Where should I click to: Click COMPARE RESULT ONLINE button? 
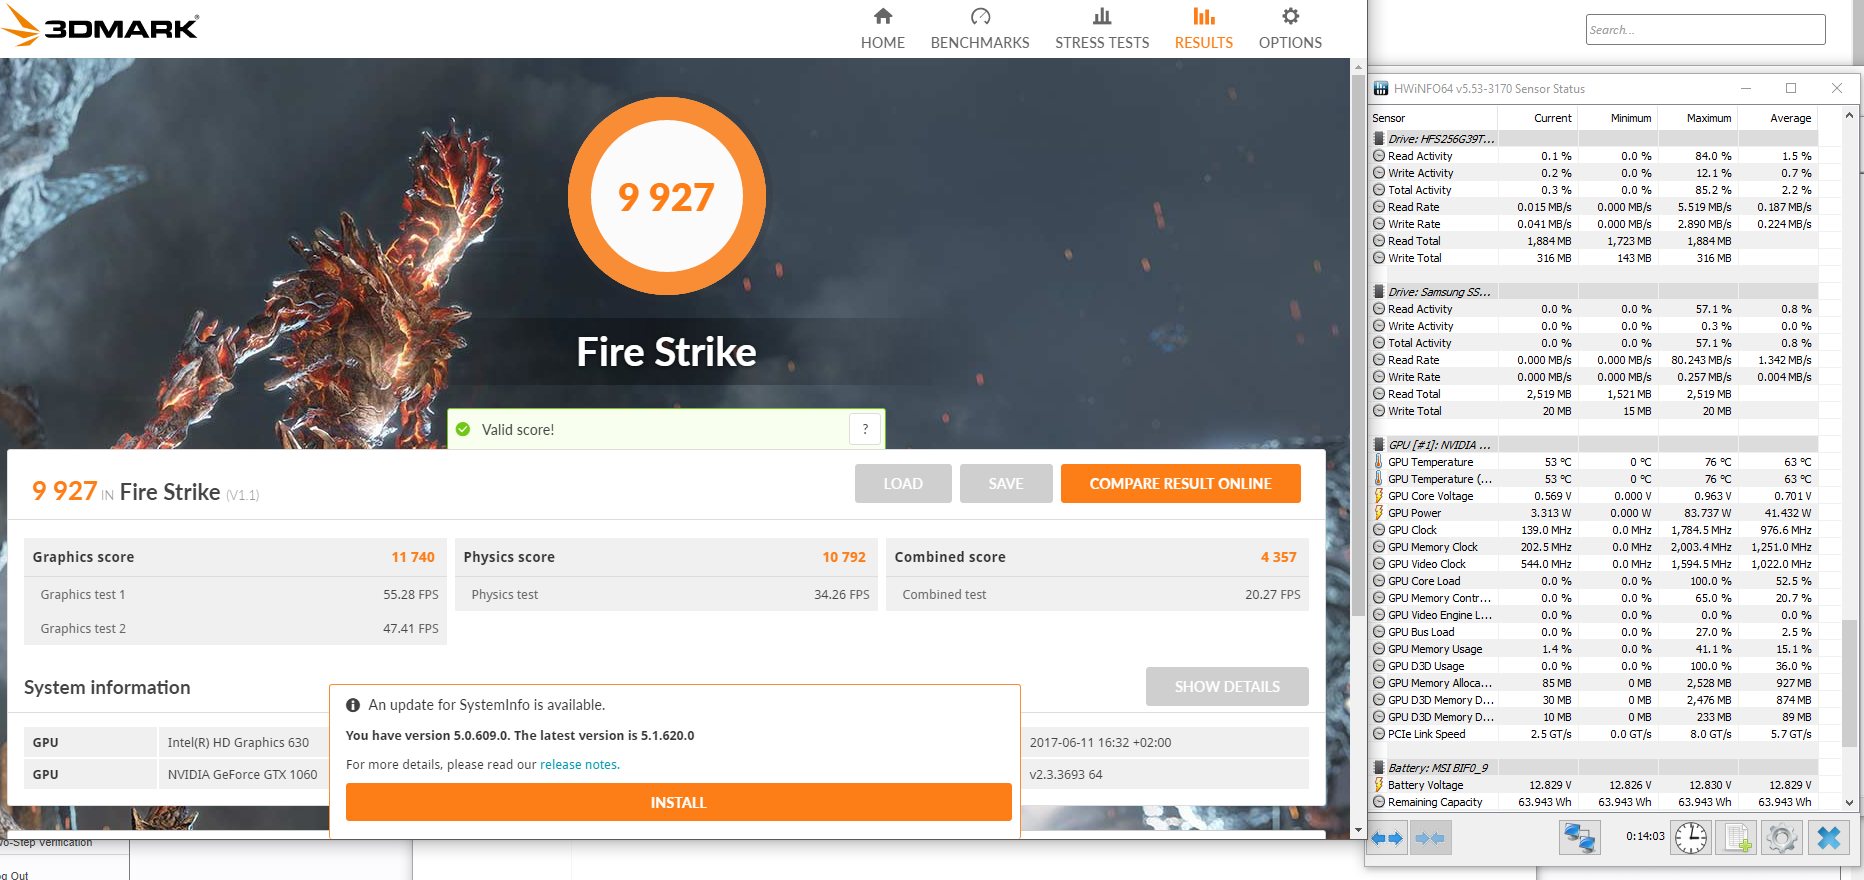point(1181,483)
